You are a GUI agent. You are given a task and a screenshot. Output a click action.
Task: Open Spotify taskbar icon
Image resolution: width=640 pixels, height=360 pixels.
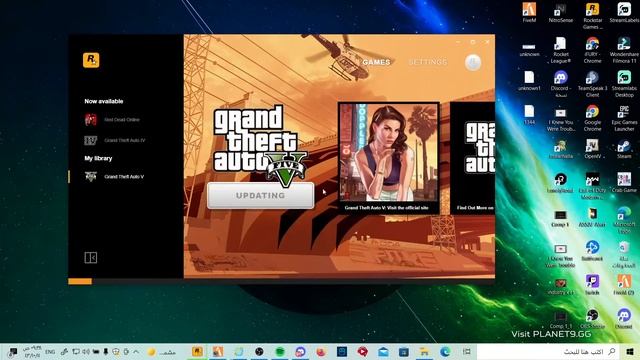point(280,351)
